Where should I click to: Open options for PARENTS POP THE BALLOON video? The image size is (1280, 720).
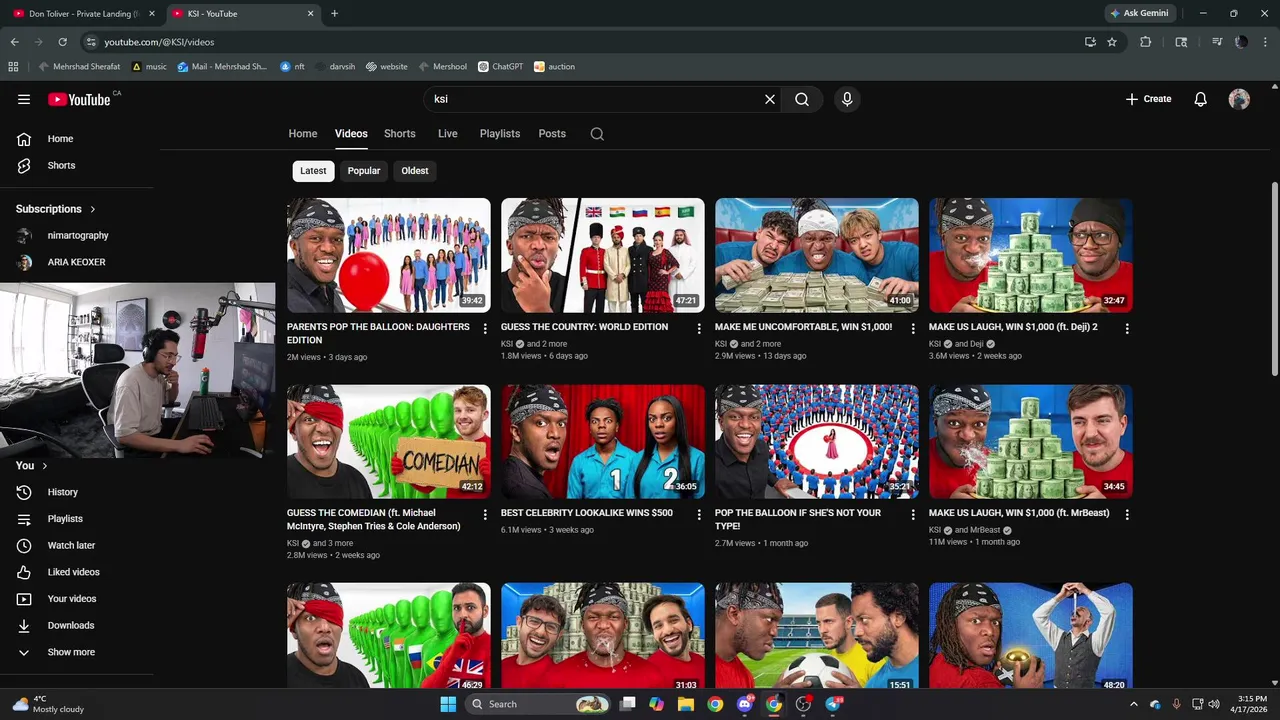pyautogui.click(x=485, y=329)
